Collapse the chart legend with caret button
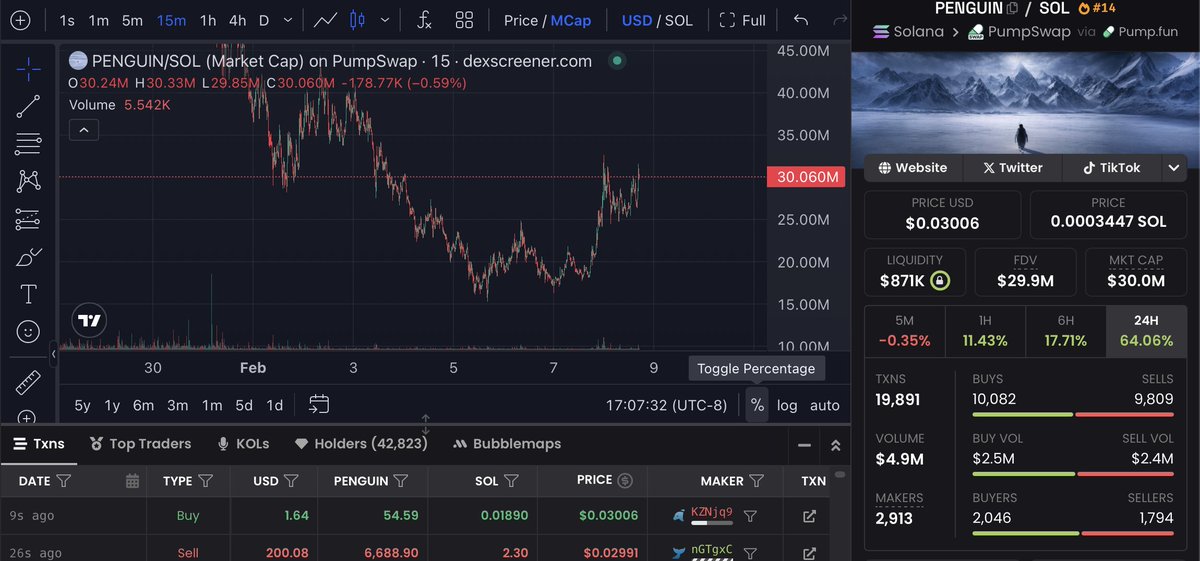The image size is (1200, 561). pyautogui.click(x=84, y=129)
